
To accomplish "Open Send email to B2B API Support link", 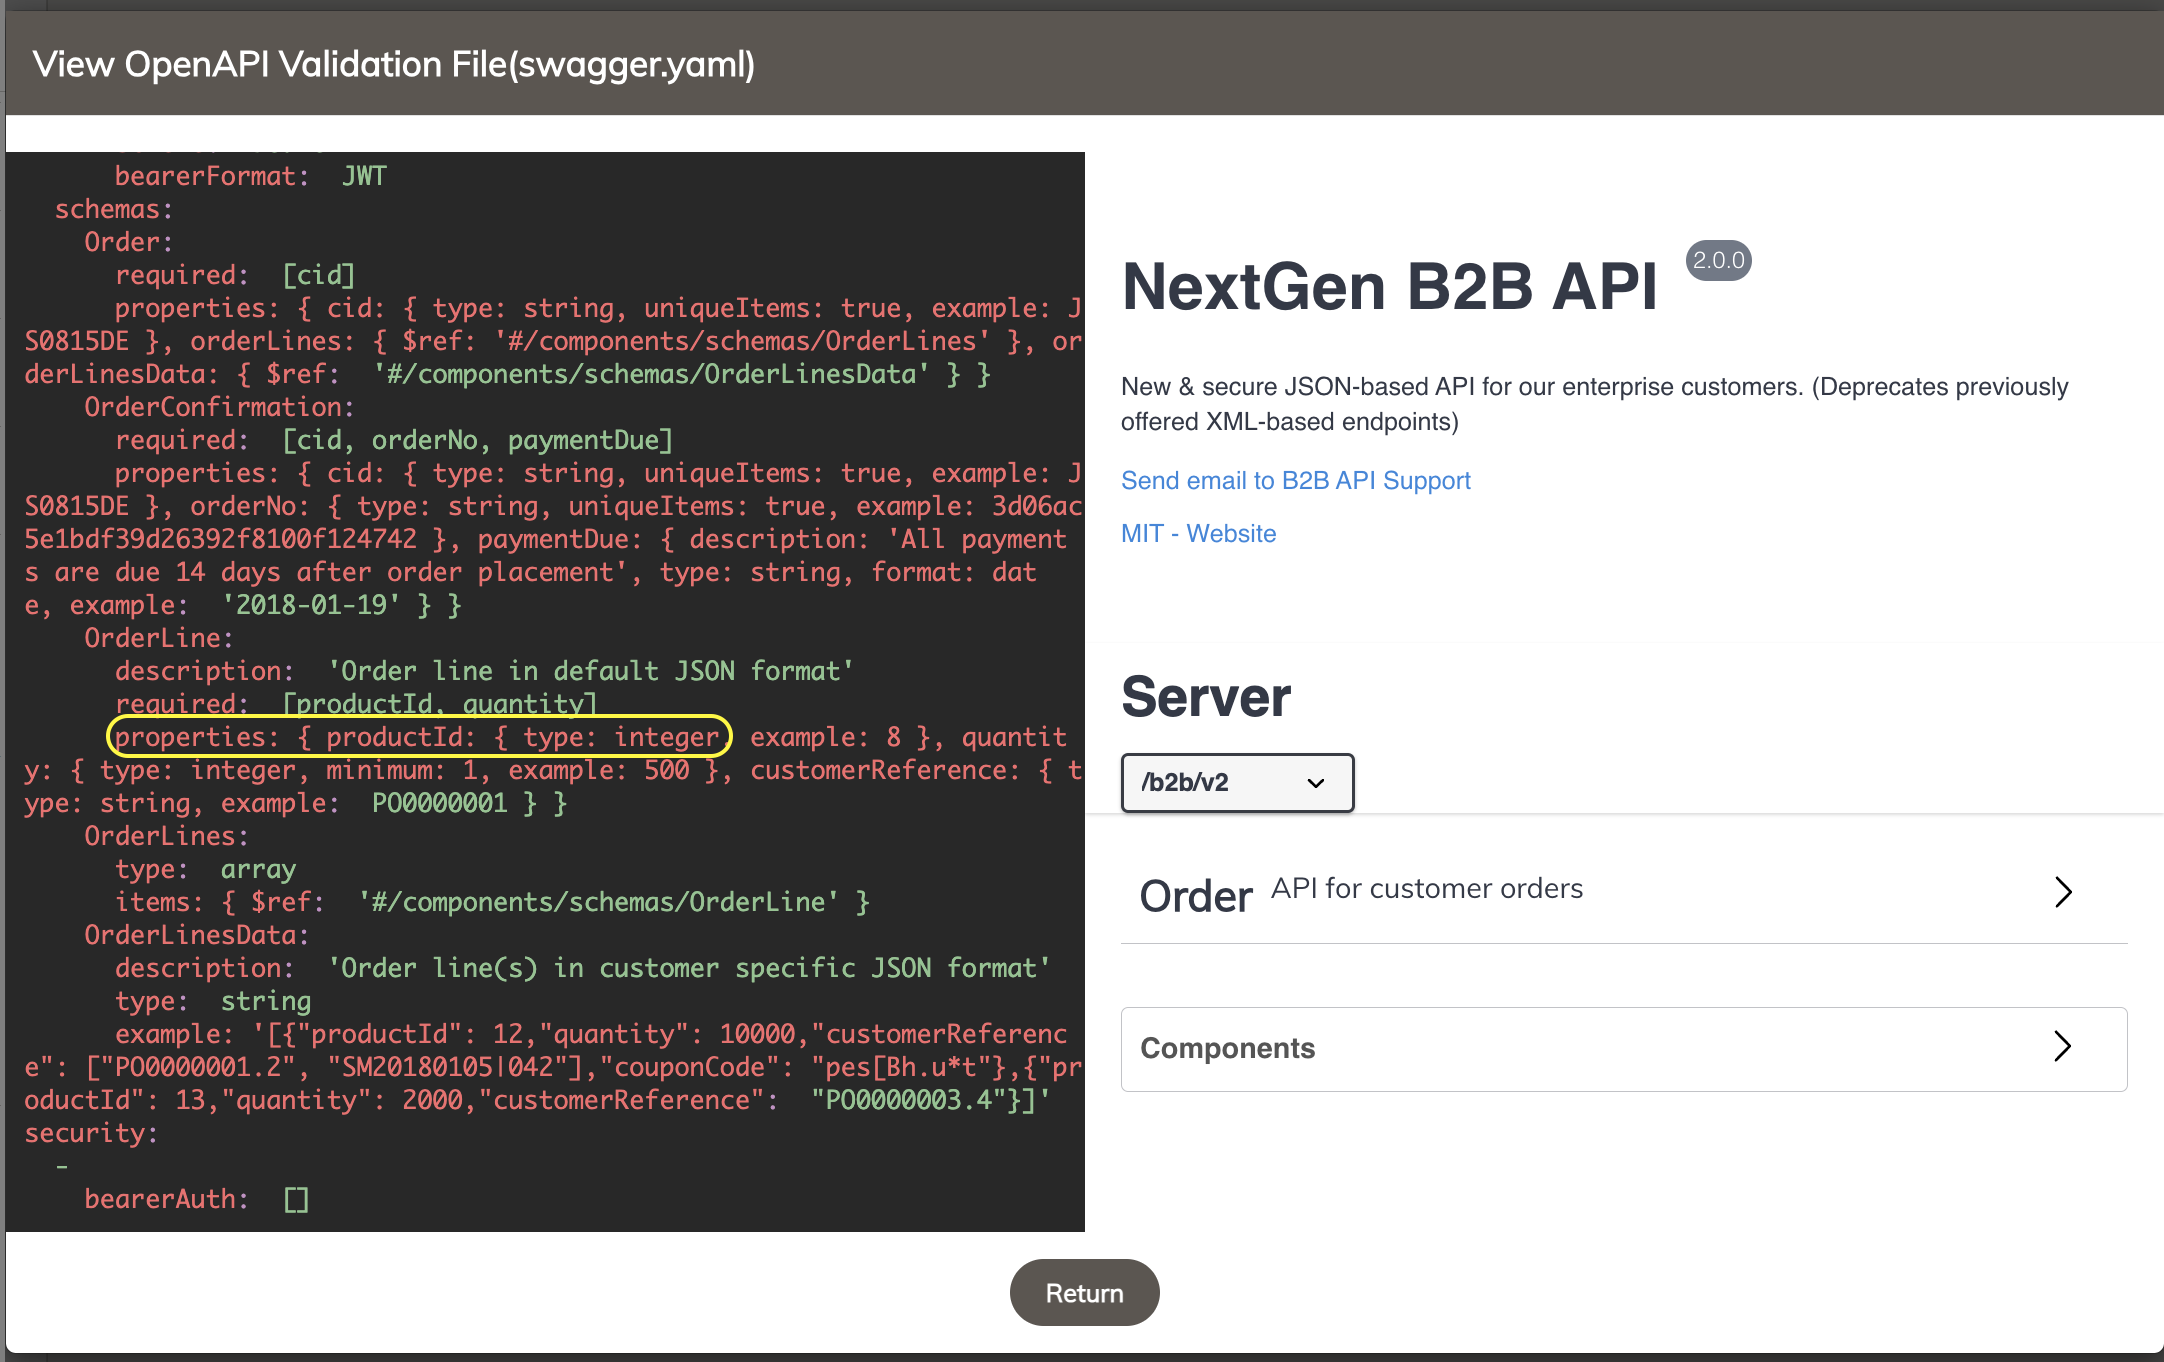I will pos(1295,480).
